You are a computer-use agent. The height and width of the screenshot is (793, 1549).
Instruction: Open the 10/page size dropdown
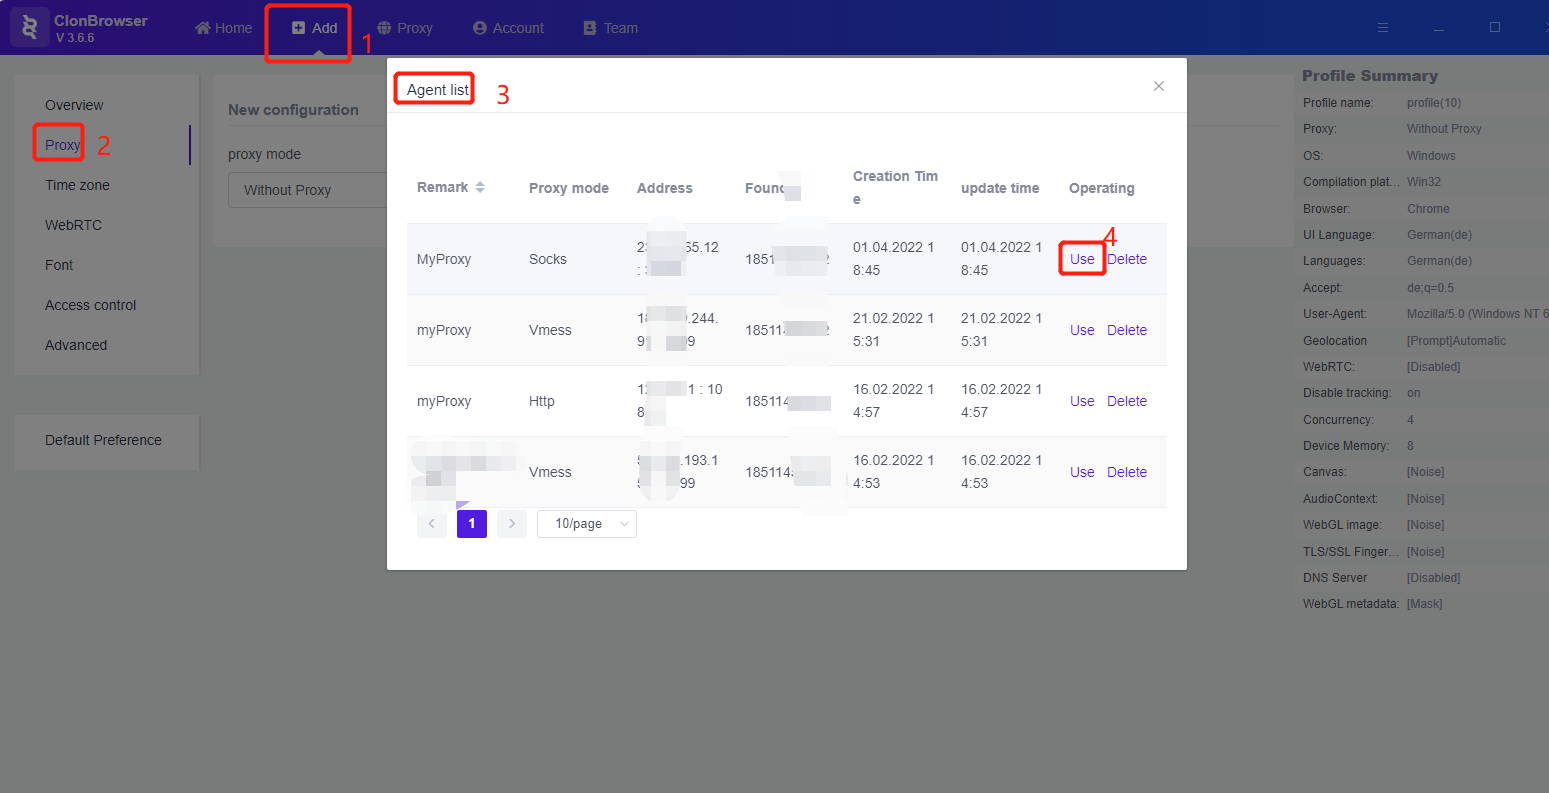tap(587, 524)
